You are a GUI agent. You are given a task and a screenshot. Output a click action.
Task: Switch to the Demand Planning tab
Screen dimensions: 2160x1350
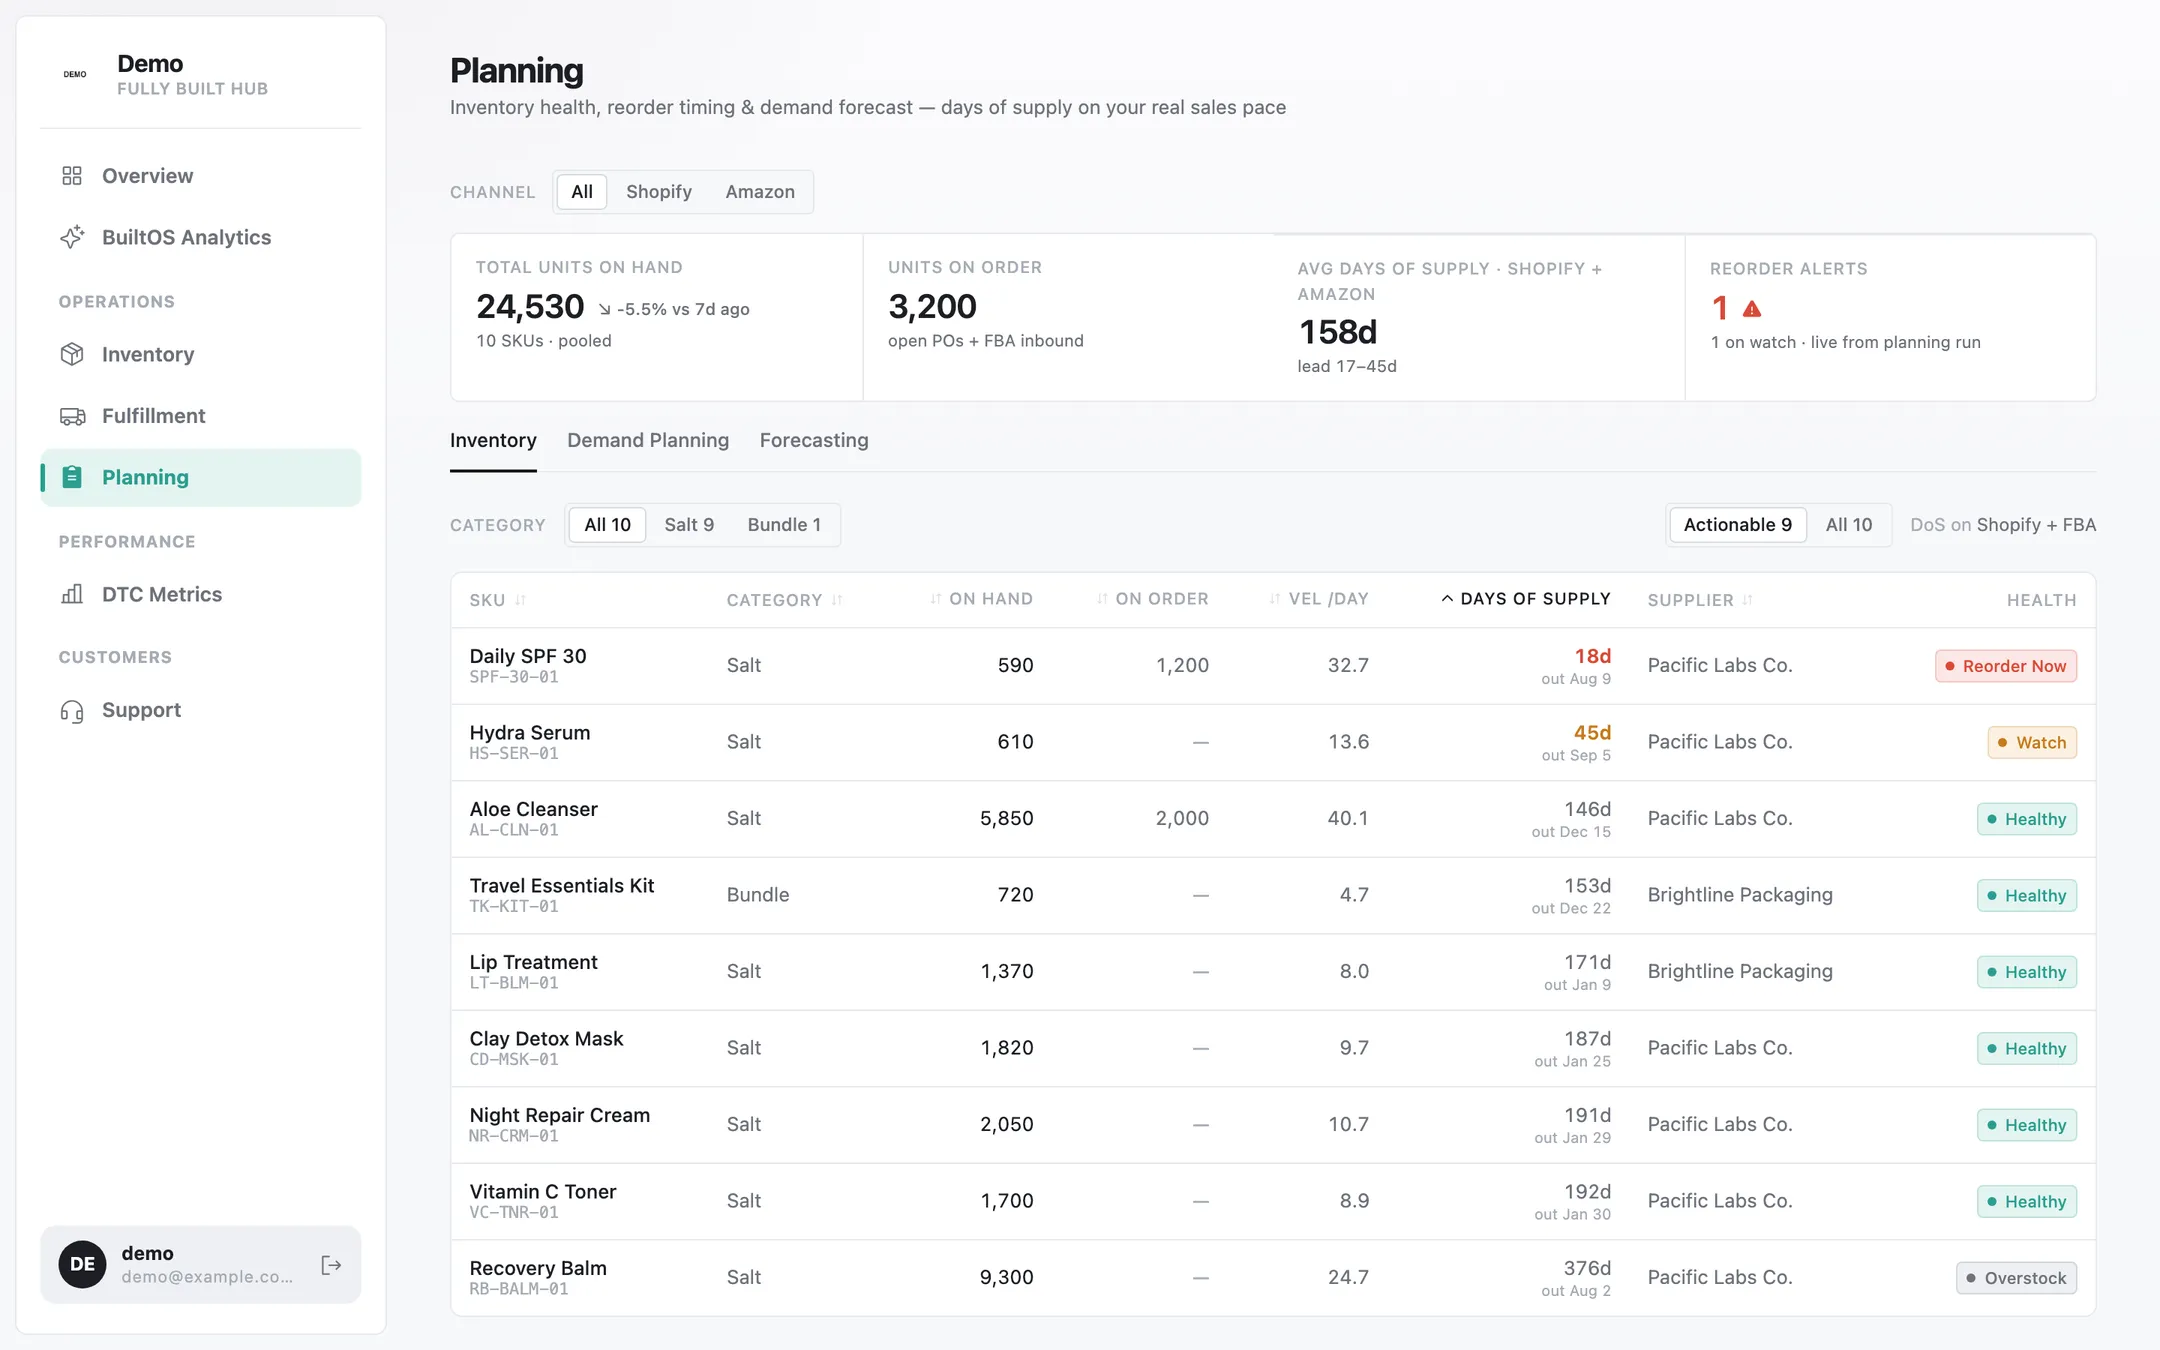click(x=648, y=441)
